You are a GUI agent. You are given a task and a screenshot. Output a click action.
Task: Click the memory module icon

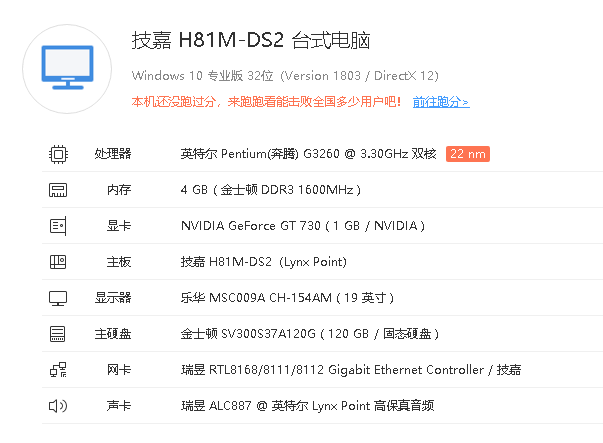[x=58, y=190]
